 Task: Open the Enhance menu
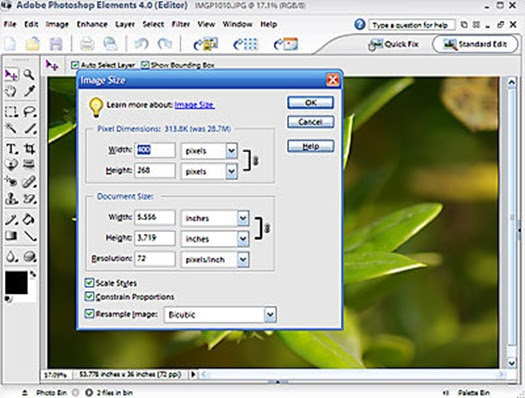(x=92, y=24)
